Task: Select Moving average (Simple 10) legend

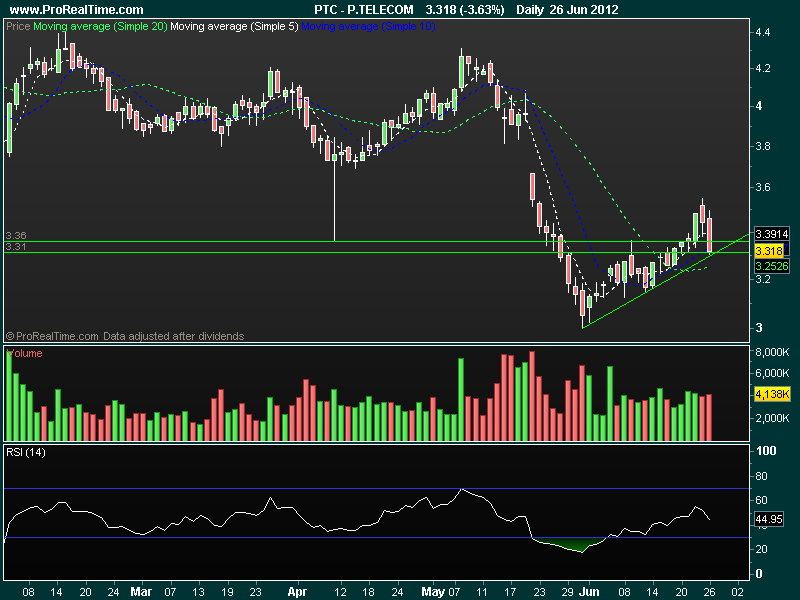Action: tap(368, 26)
